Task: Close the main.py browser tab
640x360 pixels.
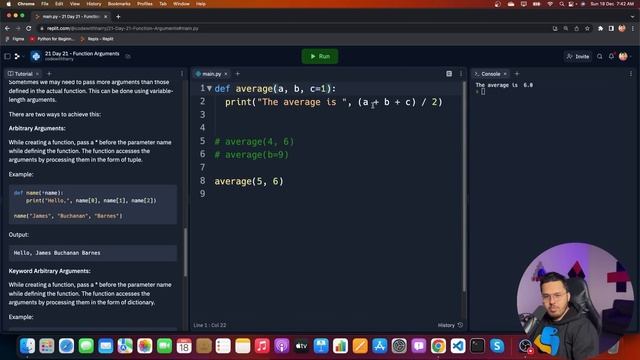Action: coord(105,17)
